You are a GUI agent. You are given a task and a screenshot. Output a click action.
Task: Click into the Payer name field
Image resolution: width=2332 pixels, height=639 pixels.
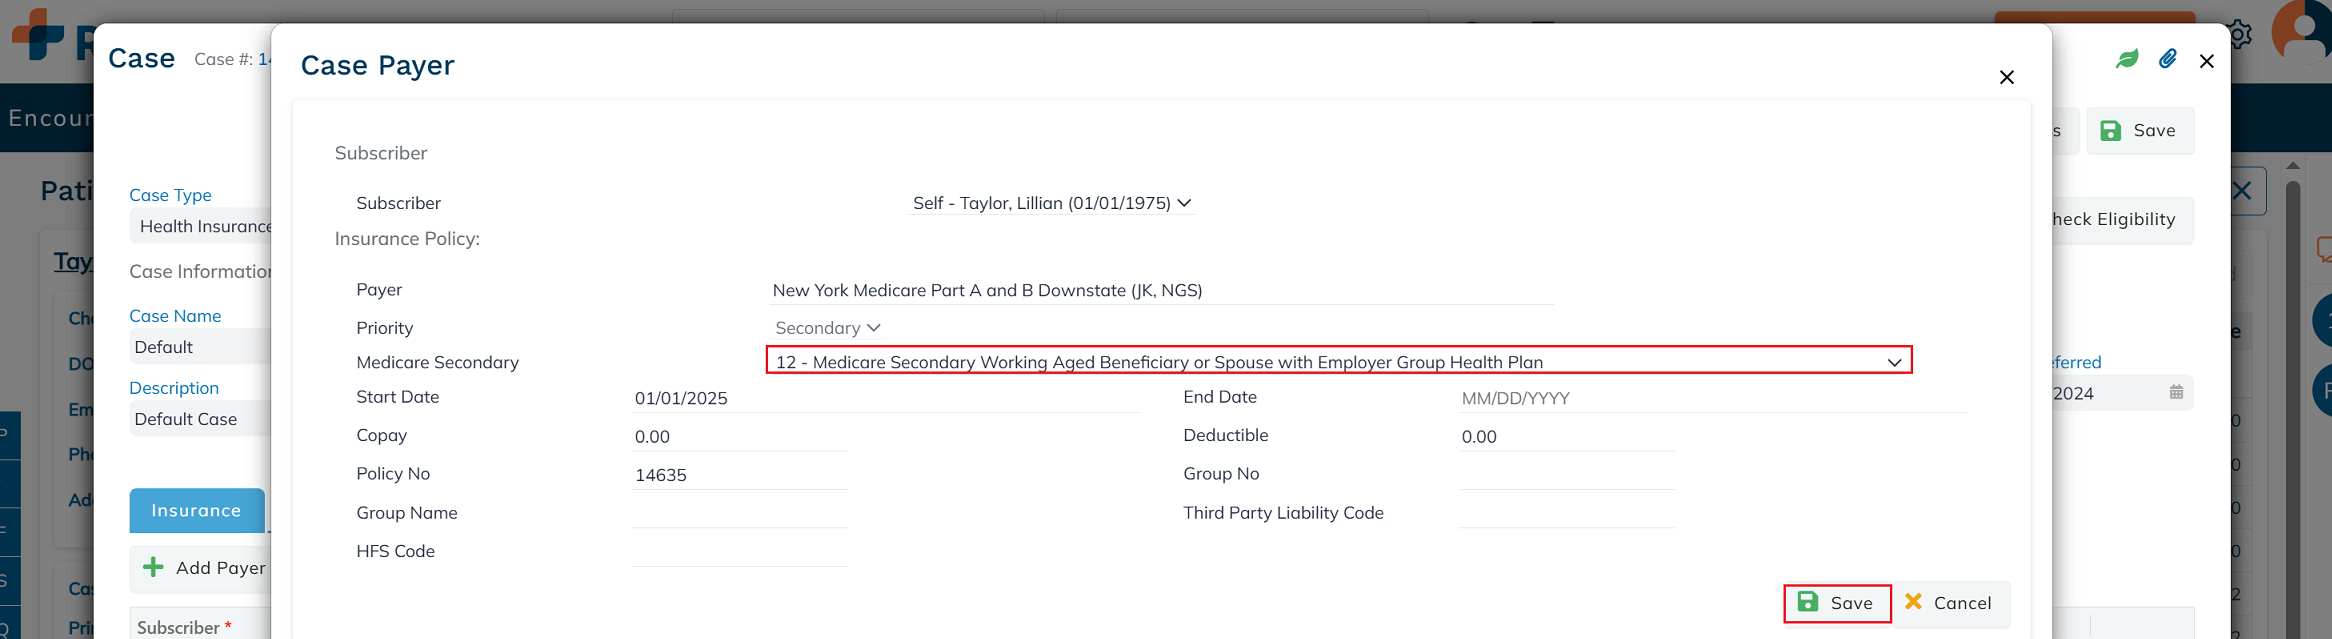click(x=1160, y=291)
